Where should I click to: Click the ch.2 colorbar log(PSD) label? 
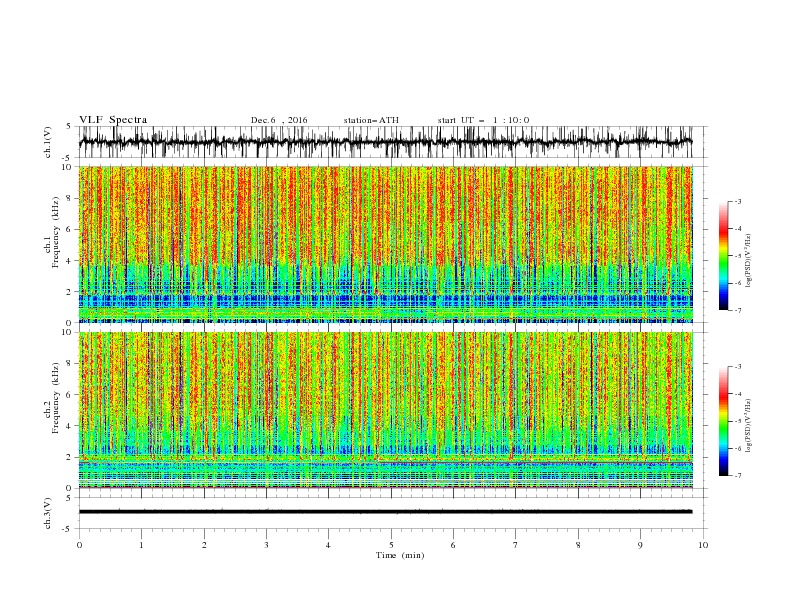[748, 425]
